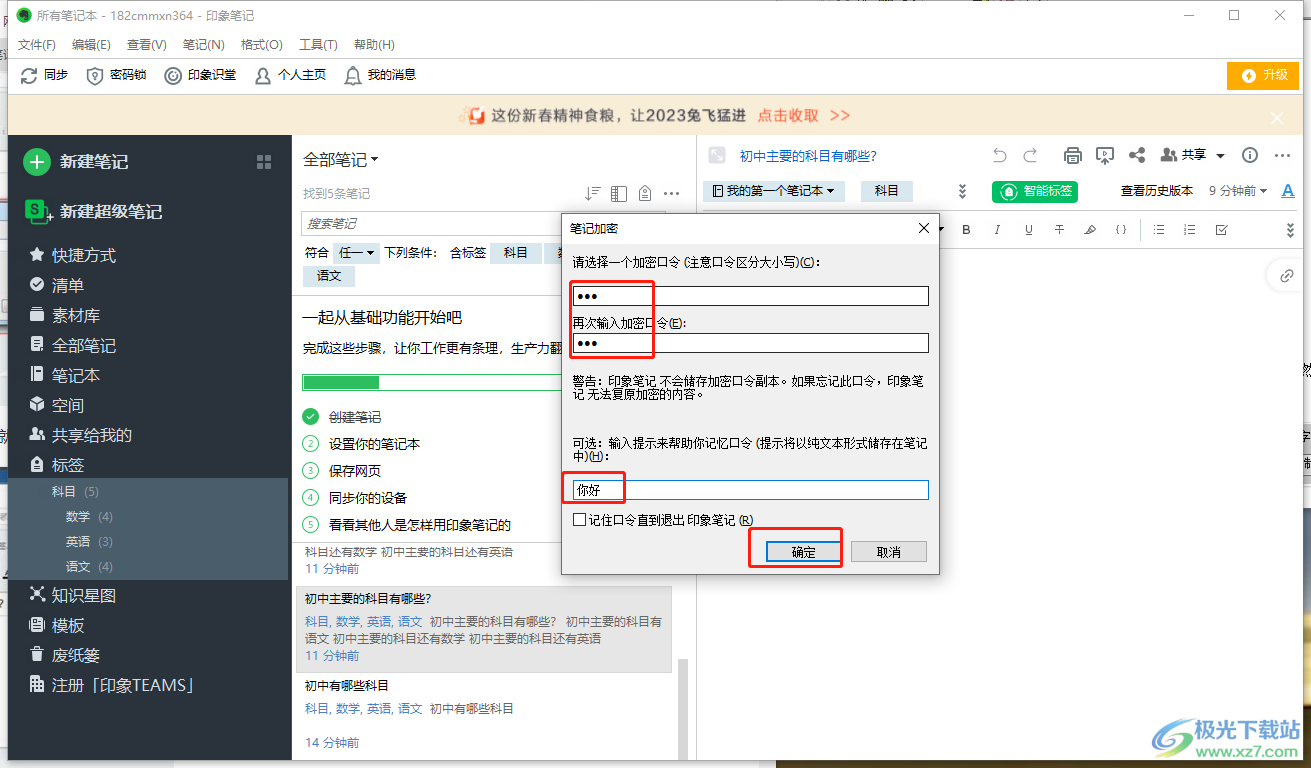
Task: Click the text color A icon
Action: coord(1288,191)
